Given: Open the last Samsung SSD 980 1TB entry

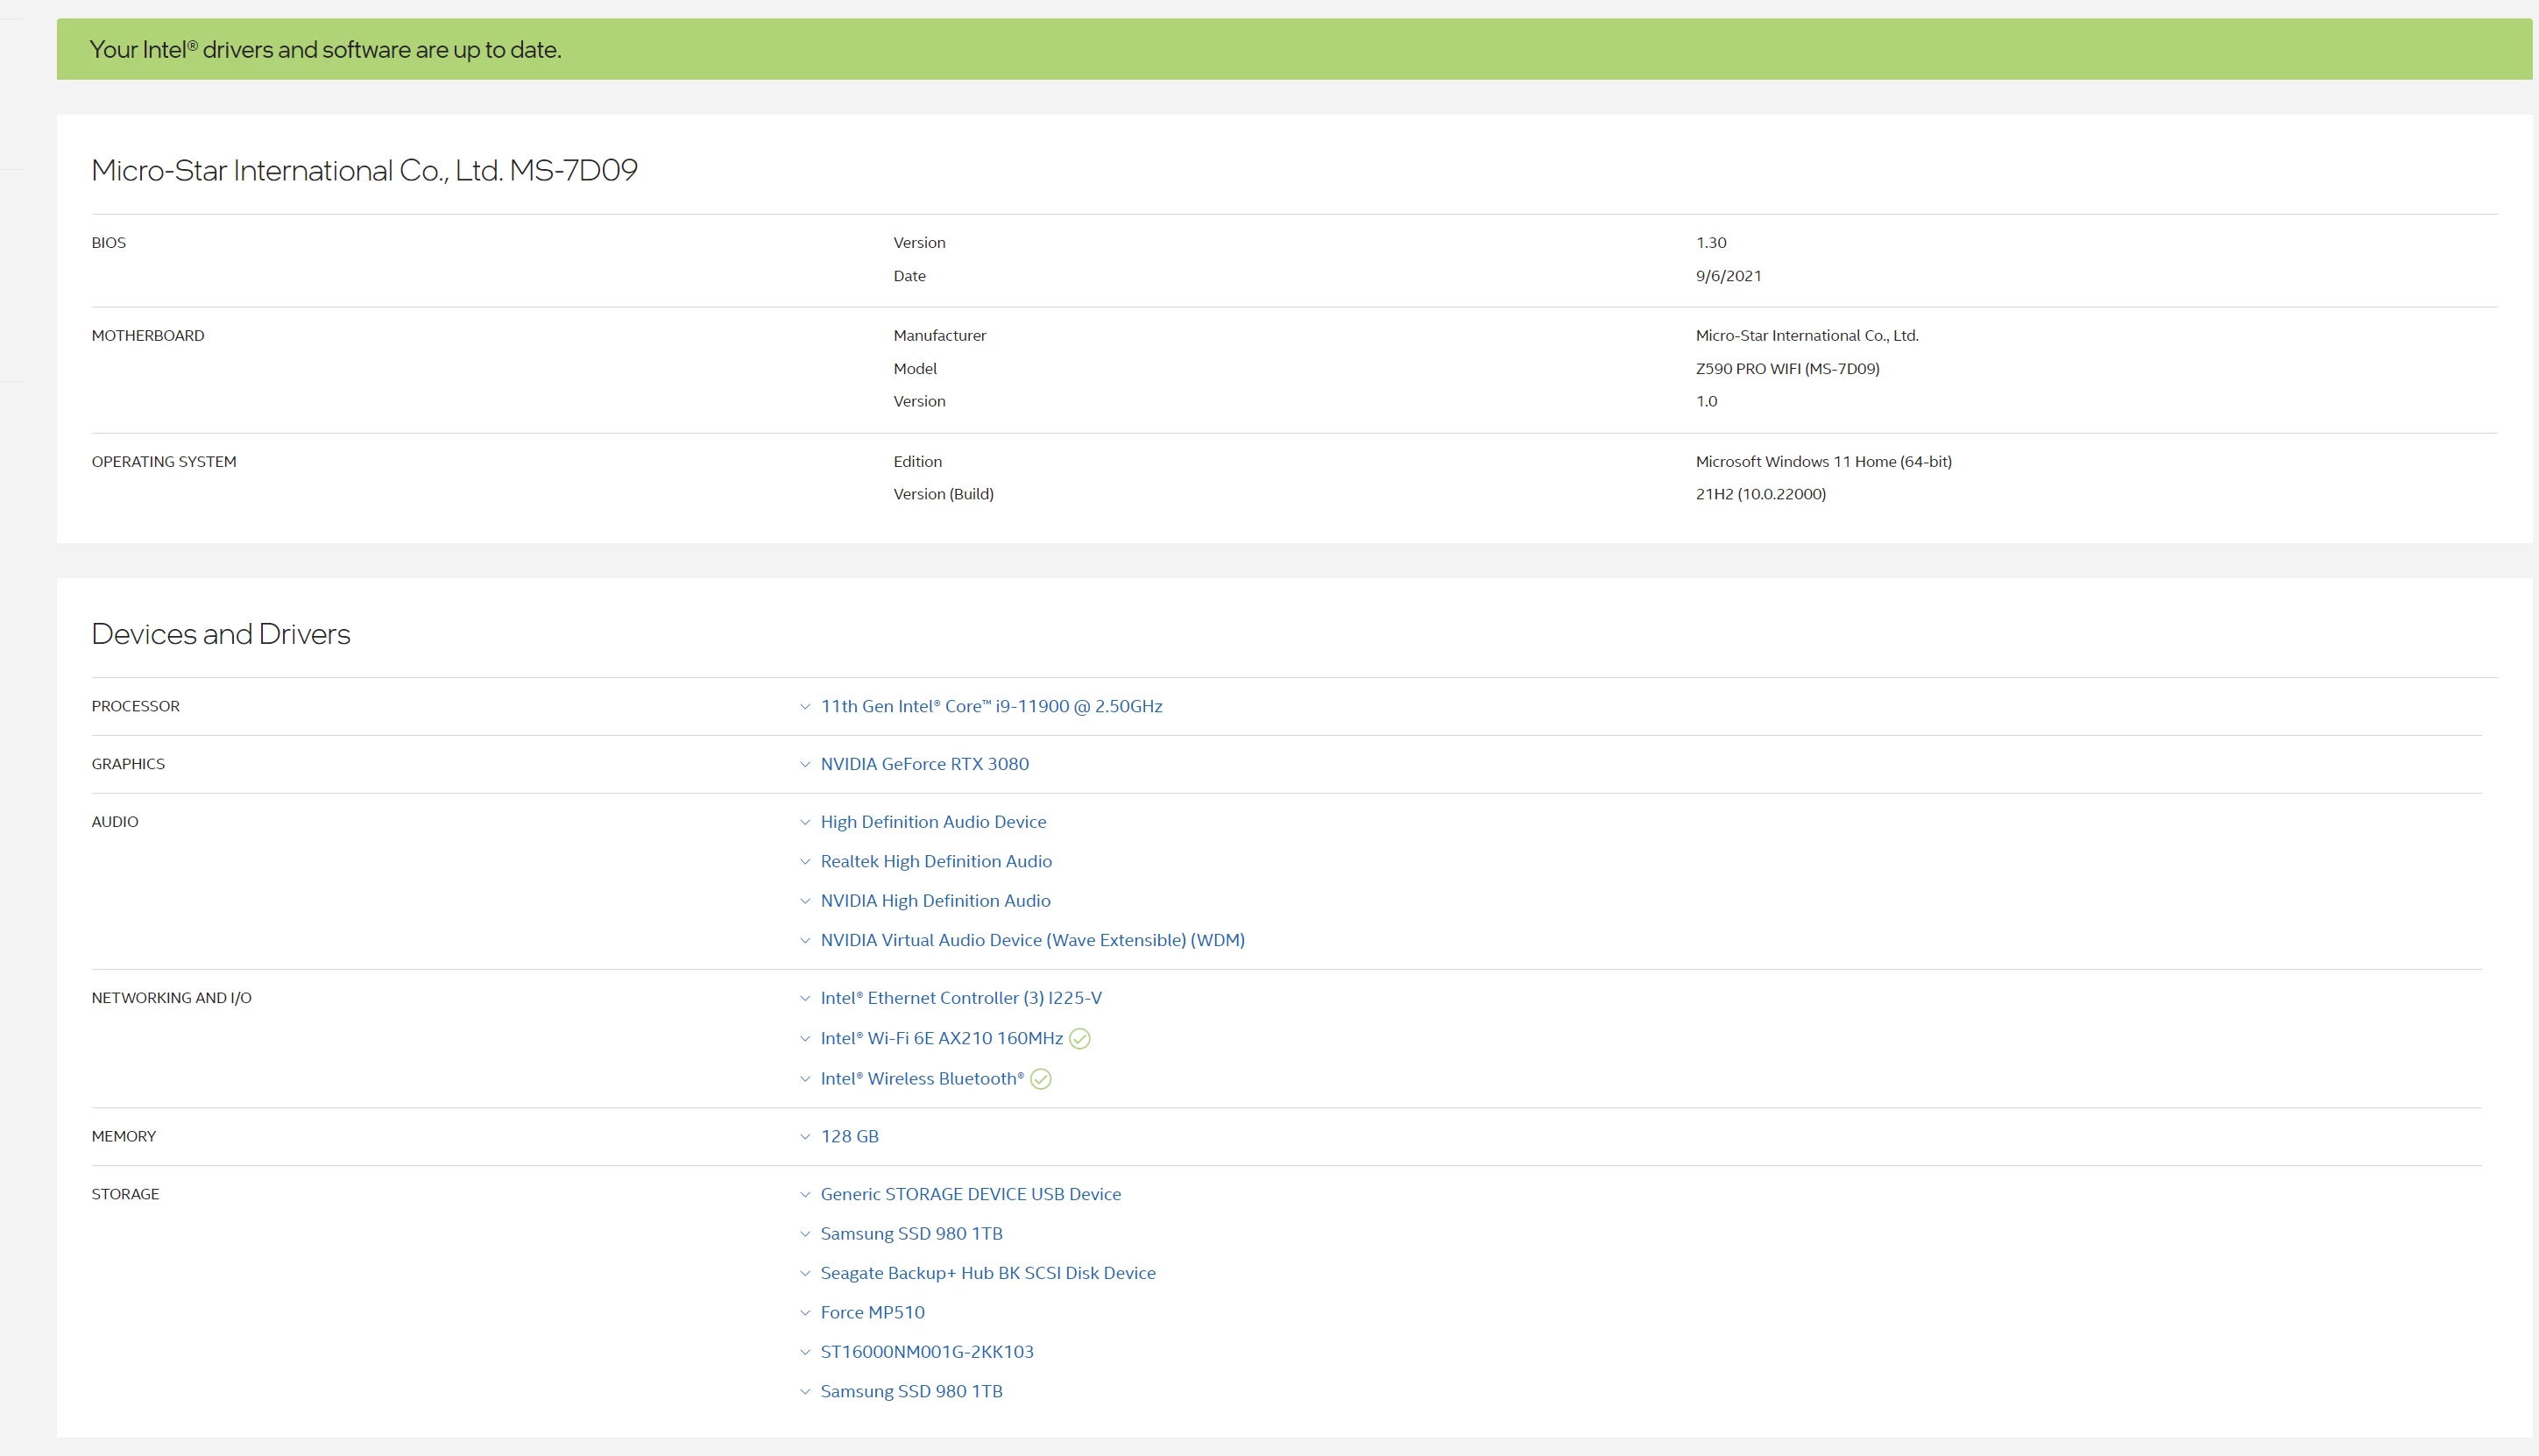Looking at the screenshot, I should [x=911, y=1391].
